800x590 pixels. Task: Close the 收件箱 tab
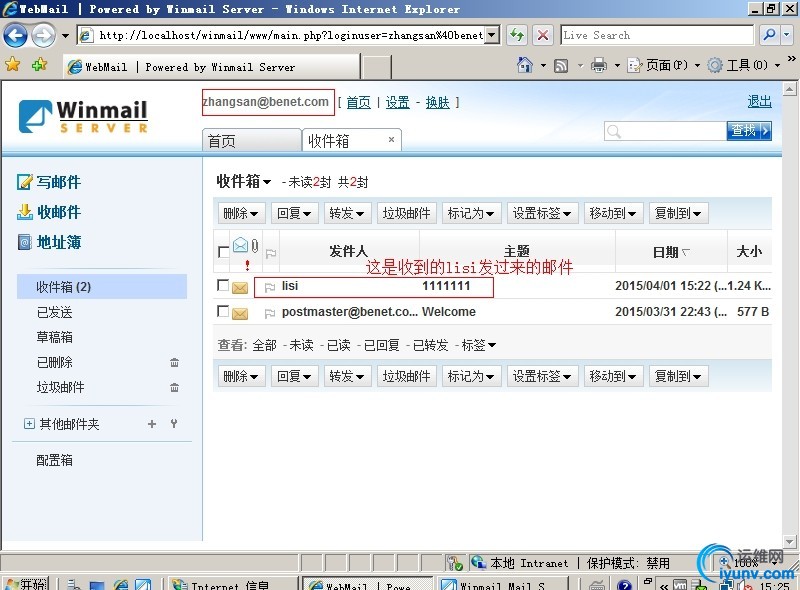point(391,139)
